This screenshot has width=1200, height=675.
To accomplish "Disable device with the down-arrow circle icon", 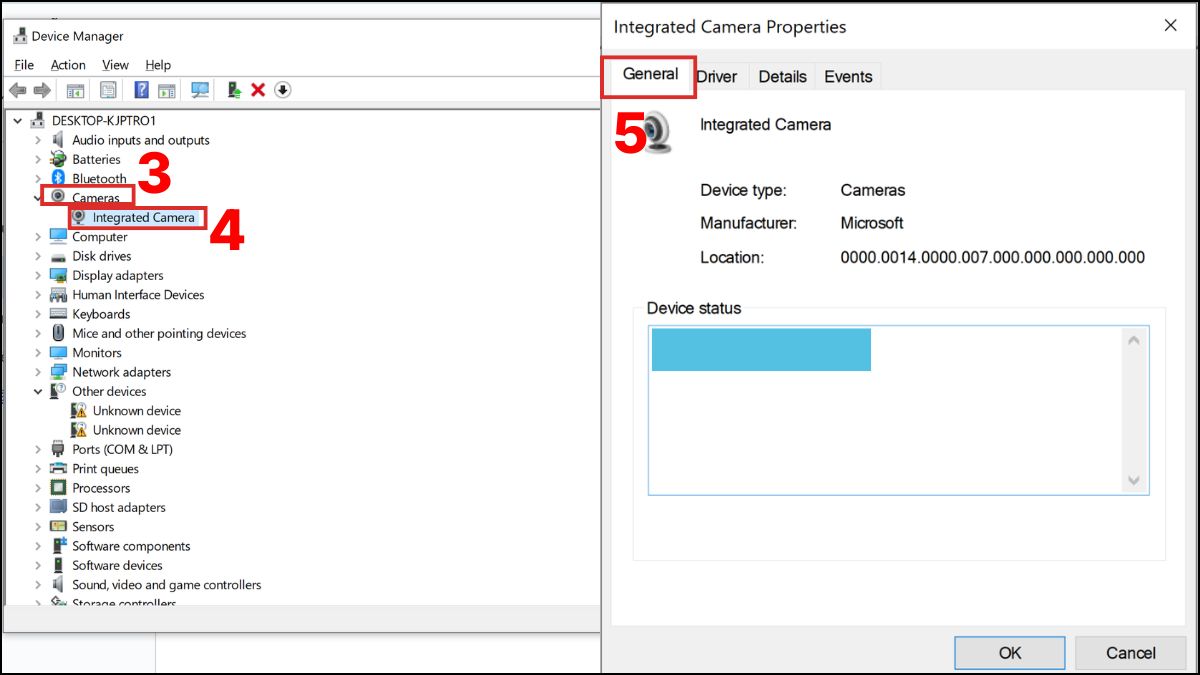I will pos(283,90).
